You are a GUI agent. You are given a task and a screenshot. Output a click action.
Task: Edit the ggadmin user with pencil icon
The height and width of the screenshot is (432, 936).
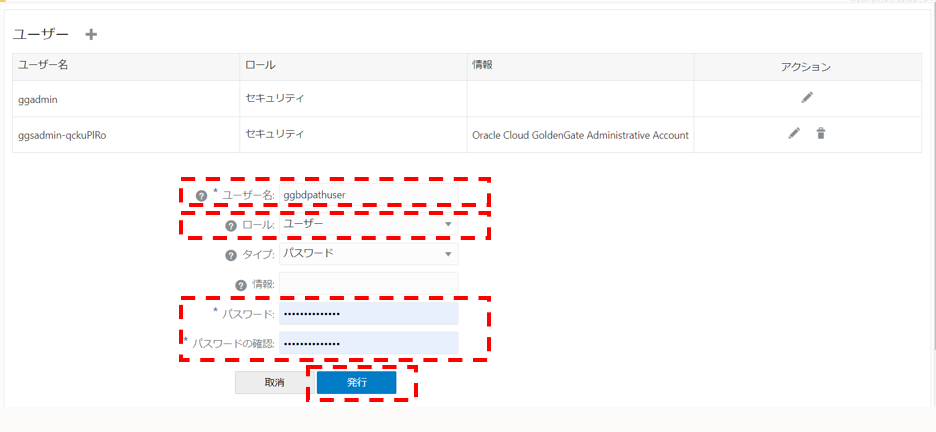[x=807, y=97]
